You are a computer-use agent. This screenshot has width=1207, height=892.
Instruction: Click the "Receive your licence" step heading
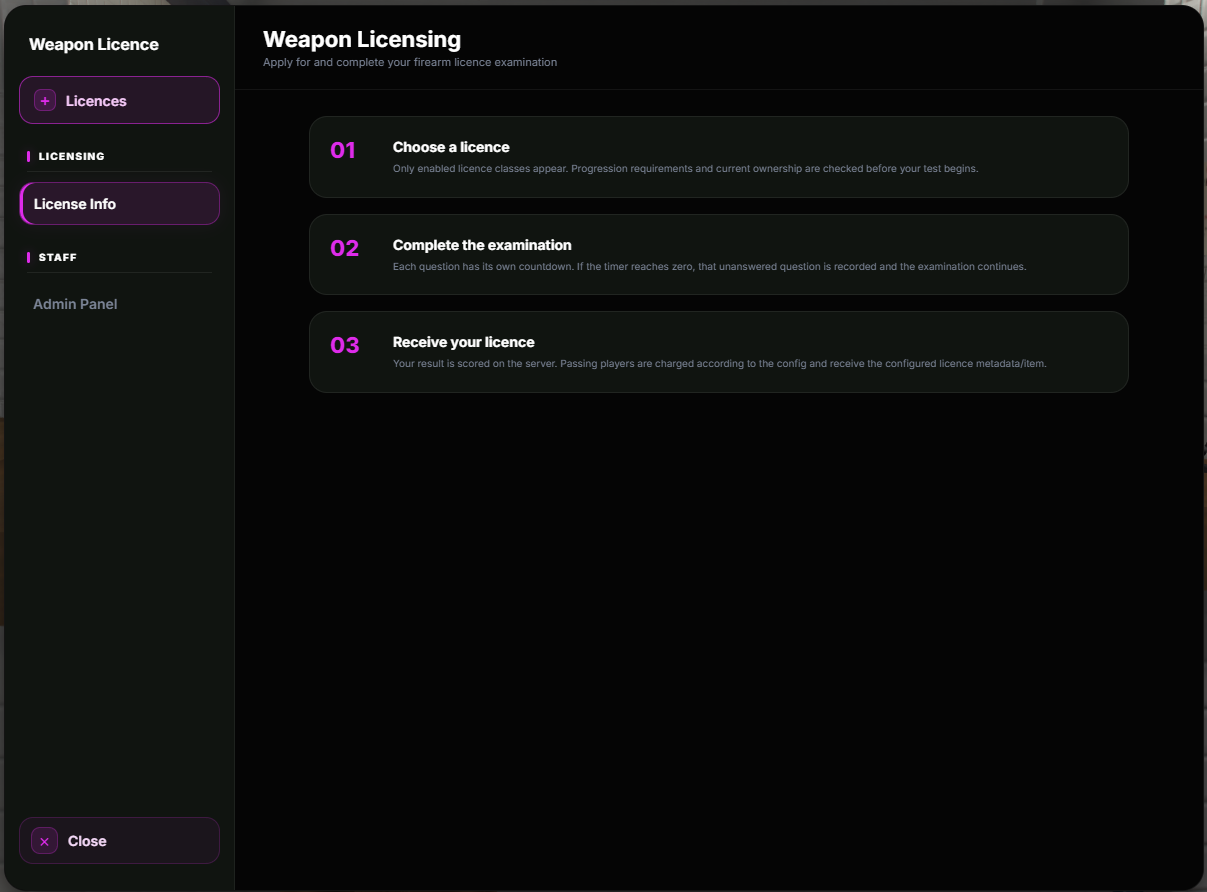pyautogui.click(x=464, y=342)
